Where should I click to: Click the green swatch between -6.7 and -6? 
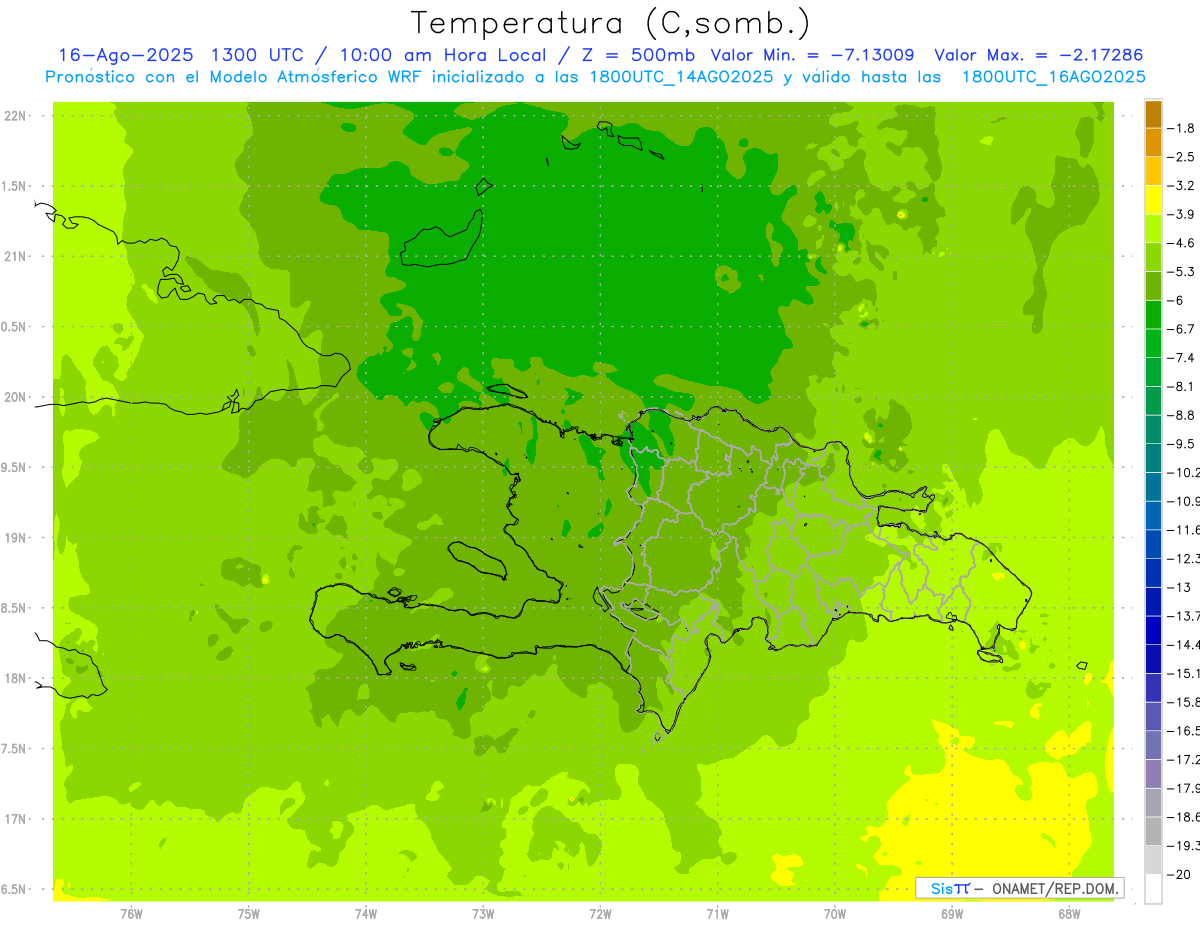(x=1153, y=315)
